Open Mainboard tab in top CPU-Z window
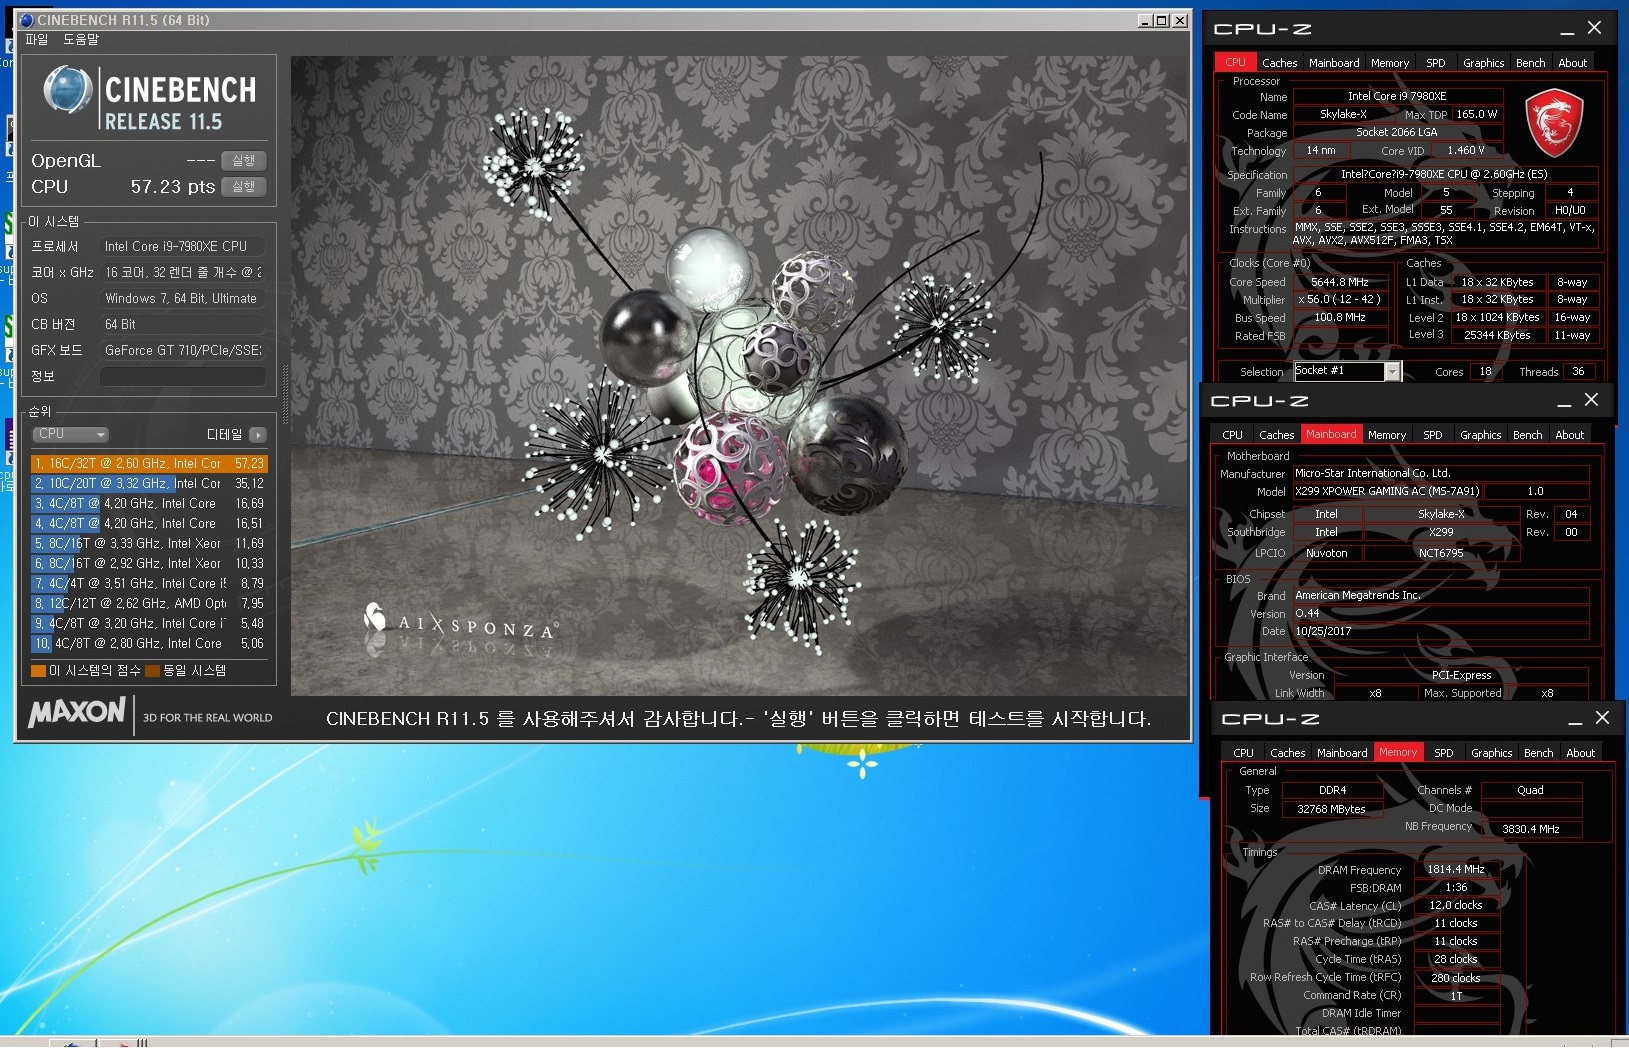The height and width of the screenshot is (1048, 1629). coord(1334,63)
